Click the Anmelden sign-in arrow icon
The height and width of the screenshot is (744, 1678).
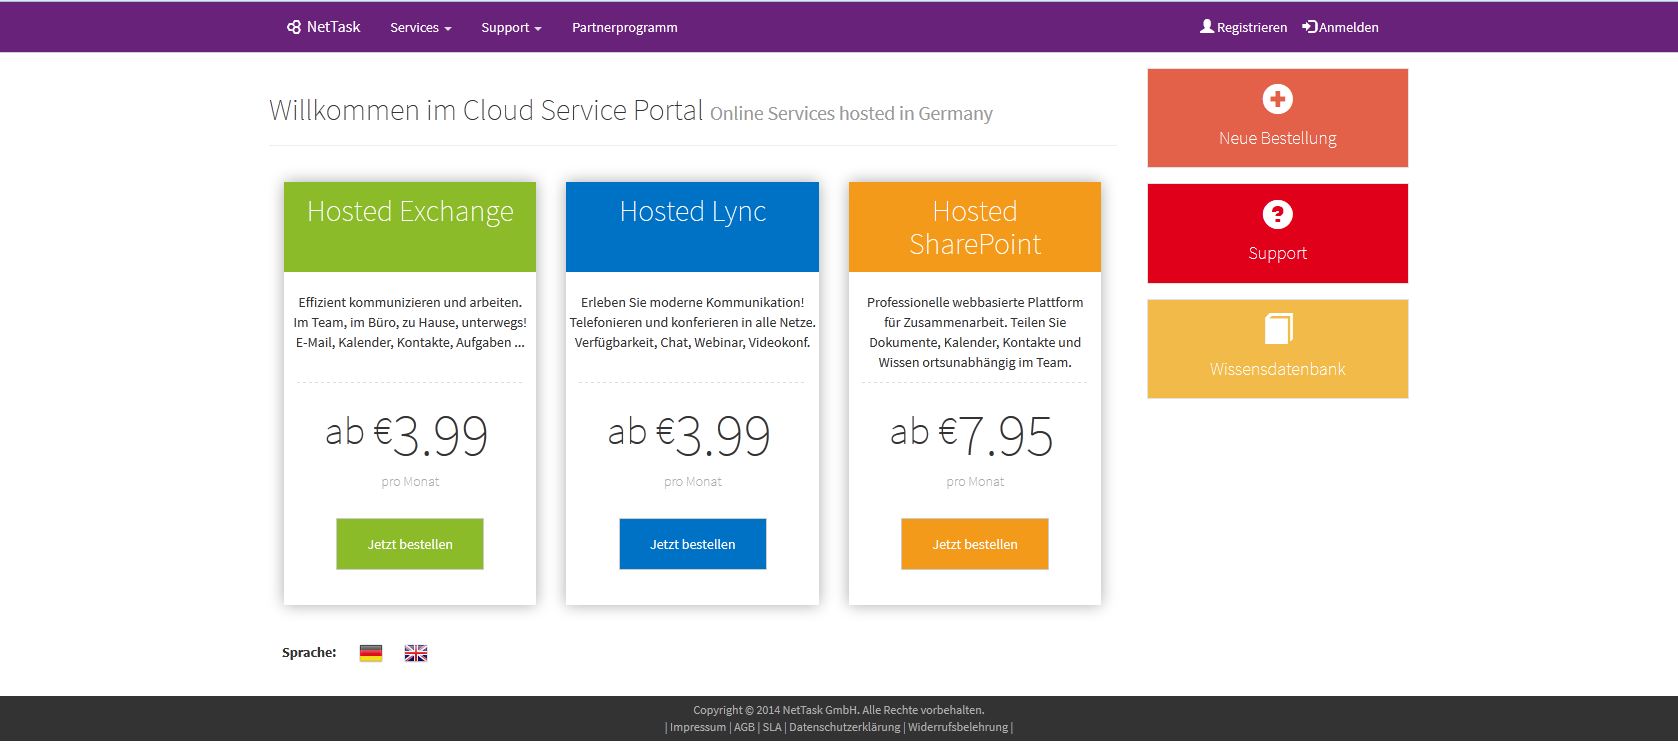point(1310,27)
